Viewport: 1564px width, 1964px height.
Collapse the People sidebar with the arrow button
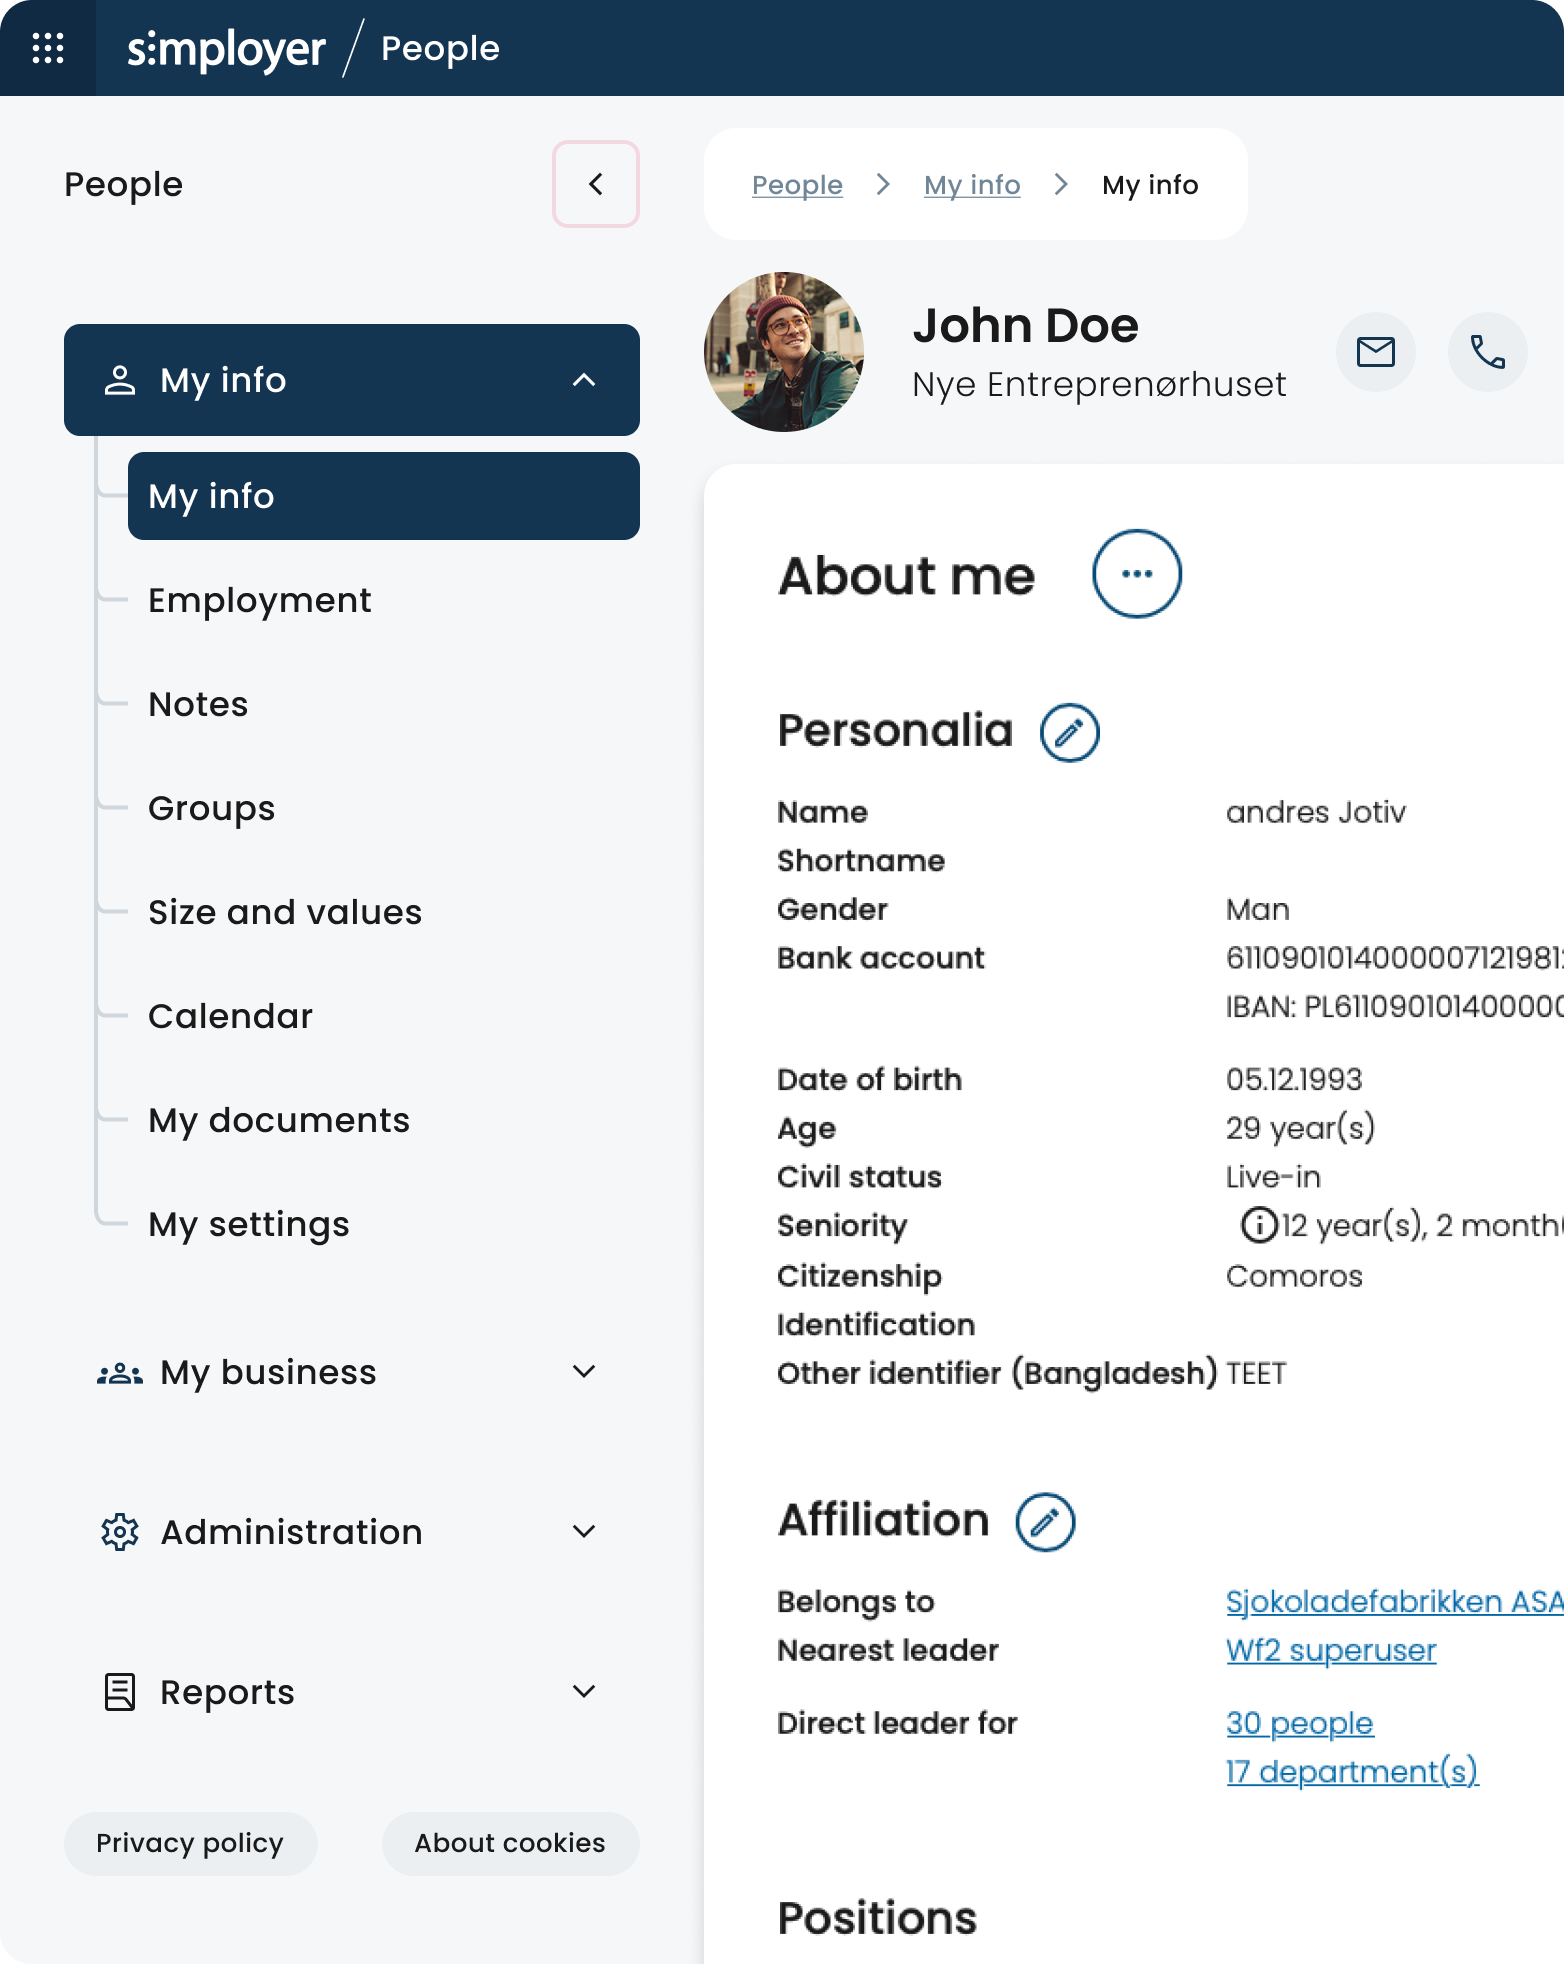(596, 184)
